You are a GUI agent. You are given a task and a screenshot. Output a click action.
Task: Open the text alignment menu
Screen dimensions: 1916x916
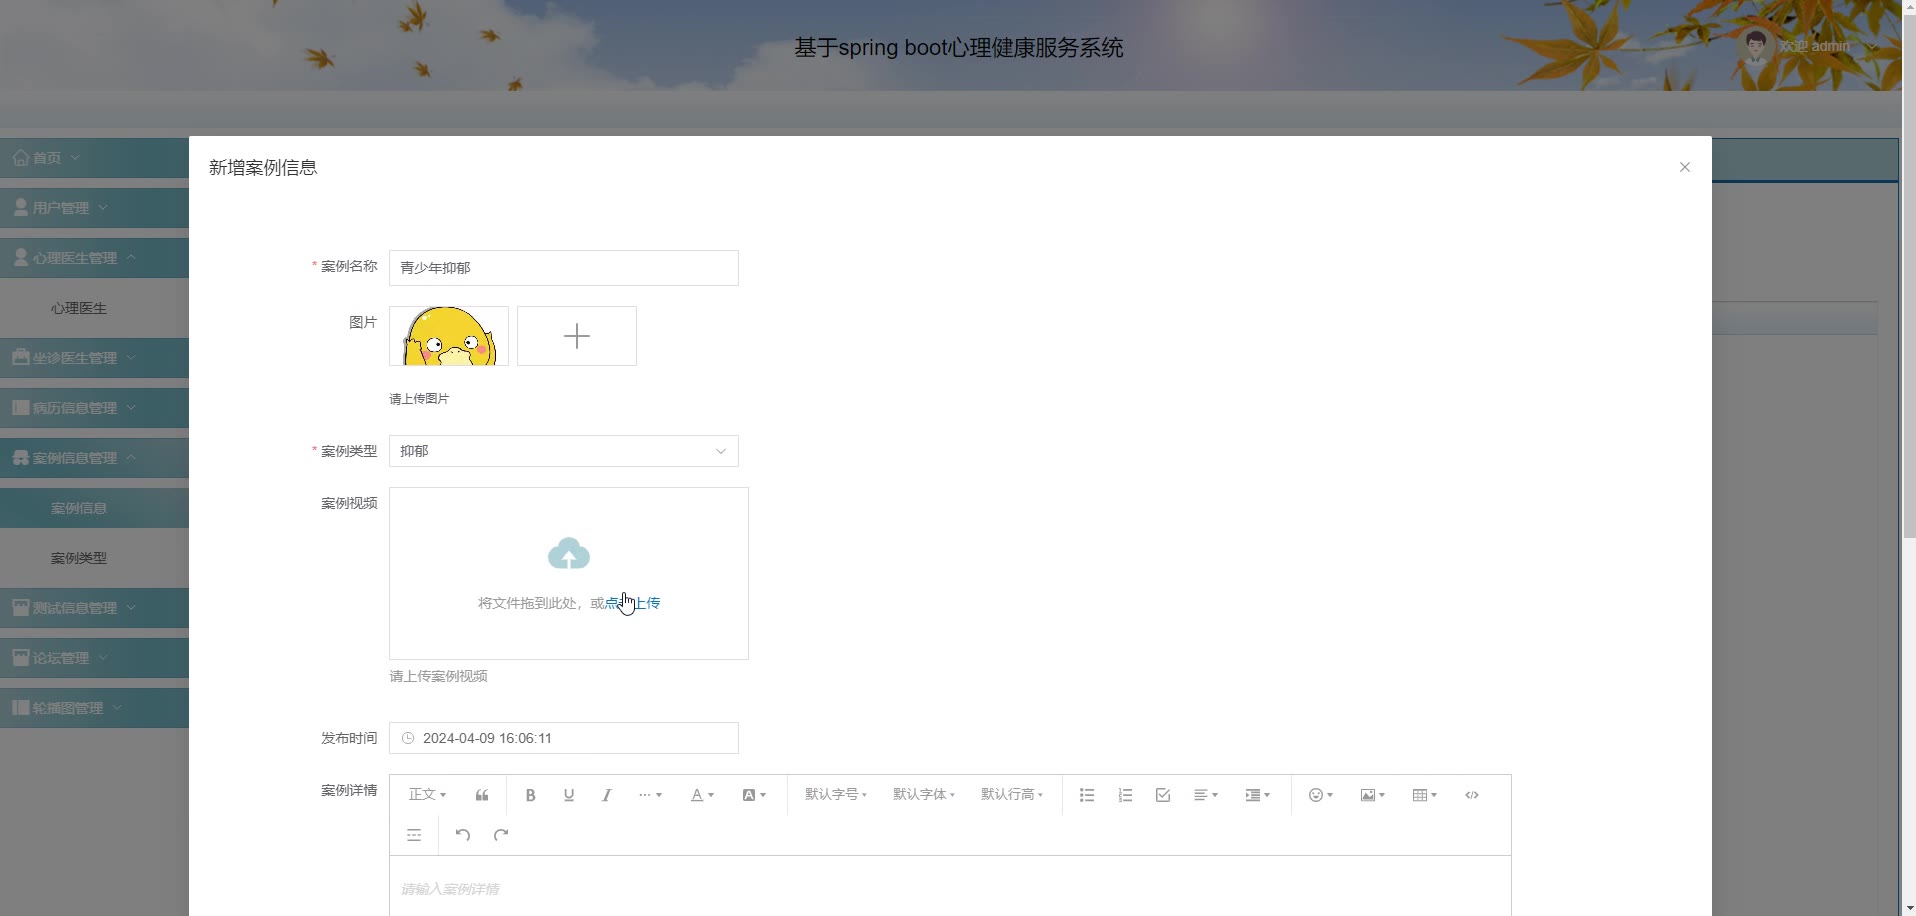pos(1206,795)
